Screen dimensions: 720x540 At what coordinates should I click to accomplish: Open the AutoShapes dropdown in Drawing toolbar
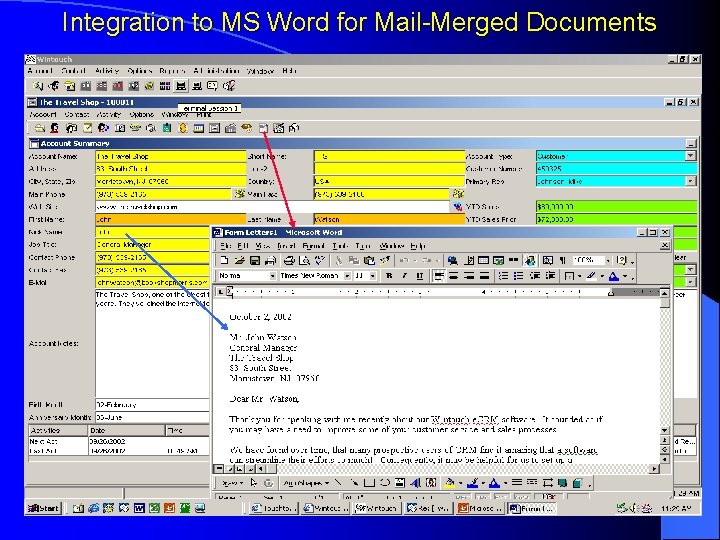306,483
